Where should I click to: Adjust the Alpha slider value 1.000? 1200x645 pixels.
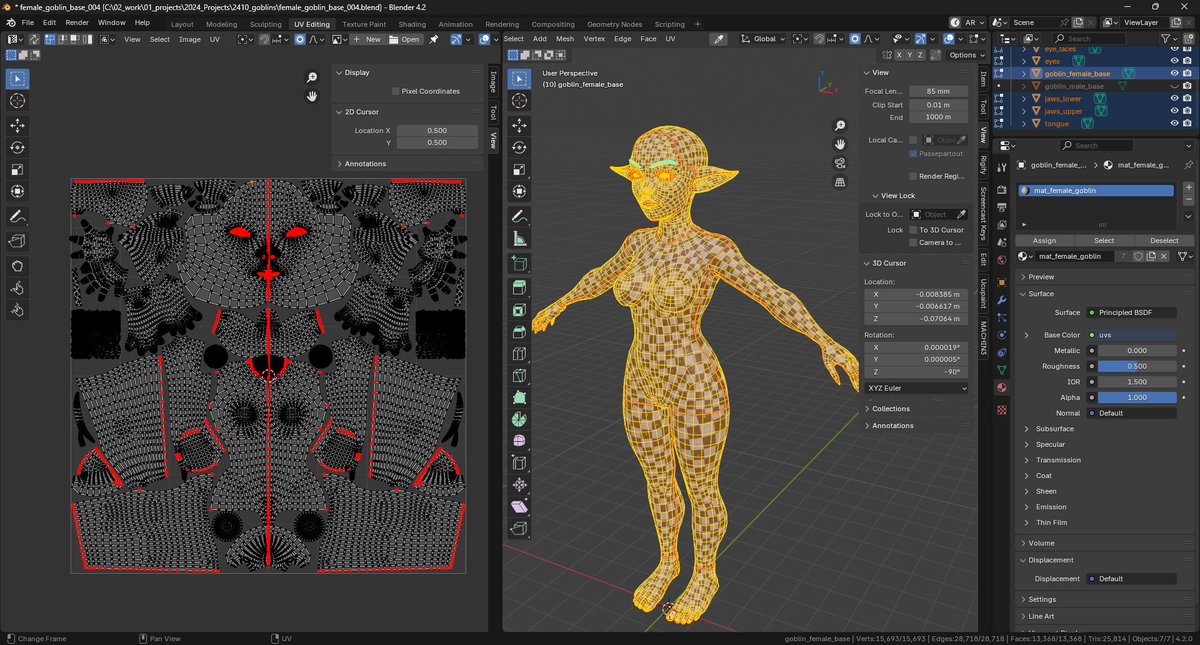(x=1137, y=397)
